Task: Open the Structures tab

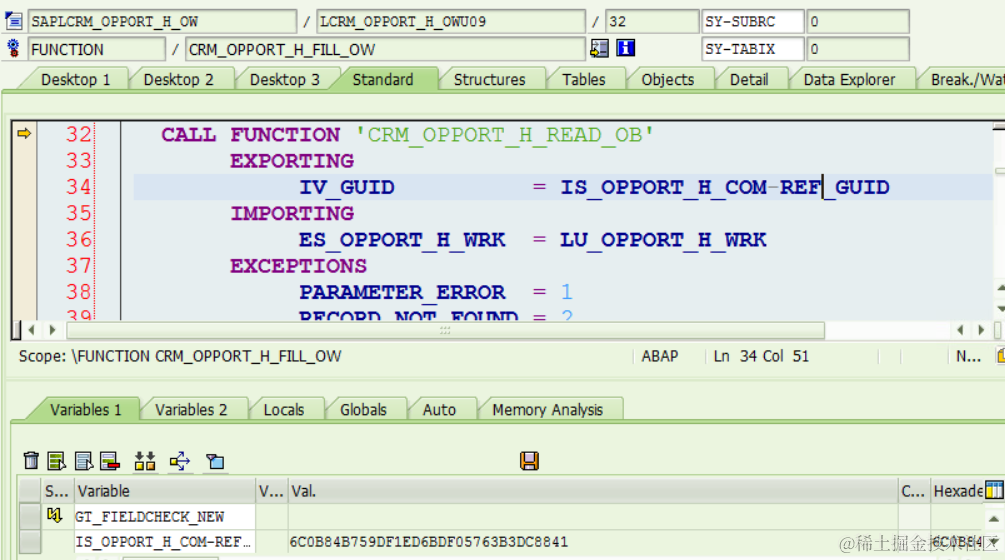Action: coord(490,79)
